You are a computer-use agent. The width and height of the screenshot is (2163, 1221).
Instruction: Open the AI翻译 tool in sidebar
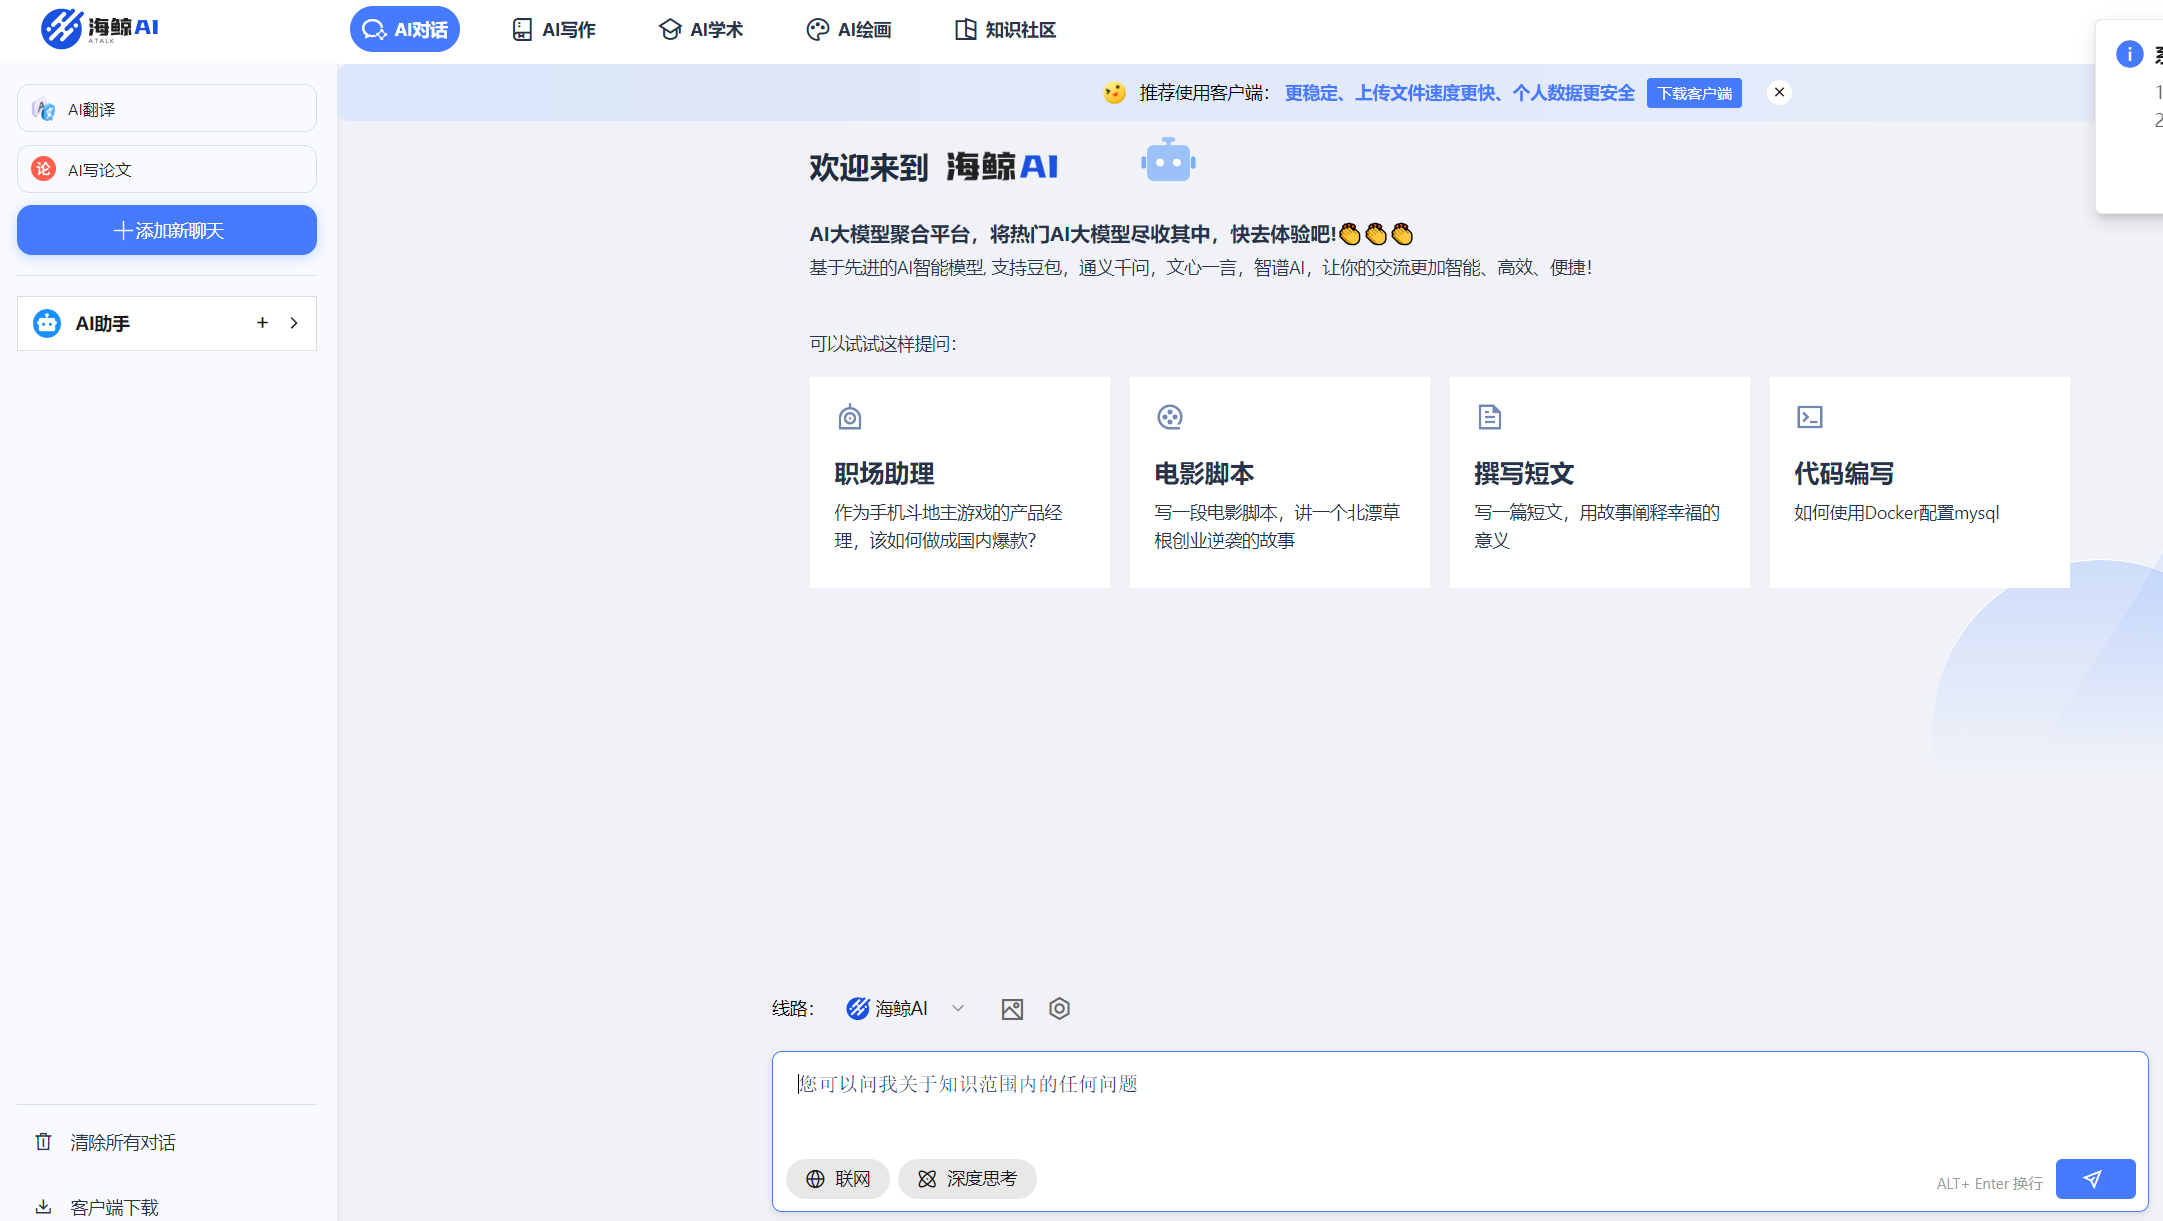click(167, 109)
